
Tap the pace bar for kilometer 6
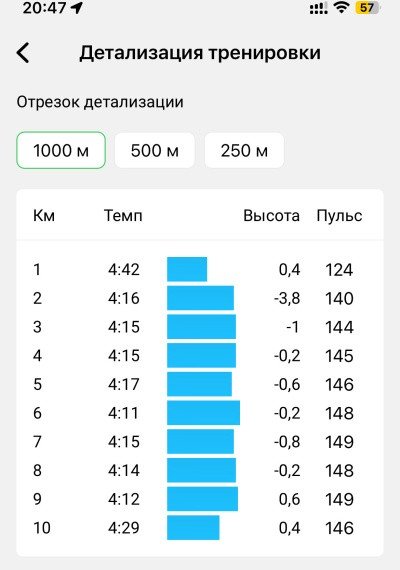(203, 413)
